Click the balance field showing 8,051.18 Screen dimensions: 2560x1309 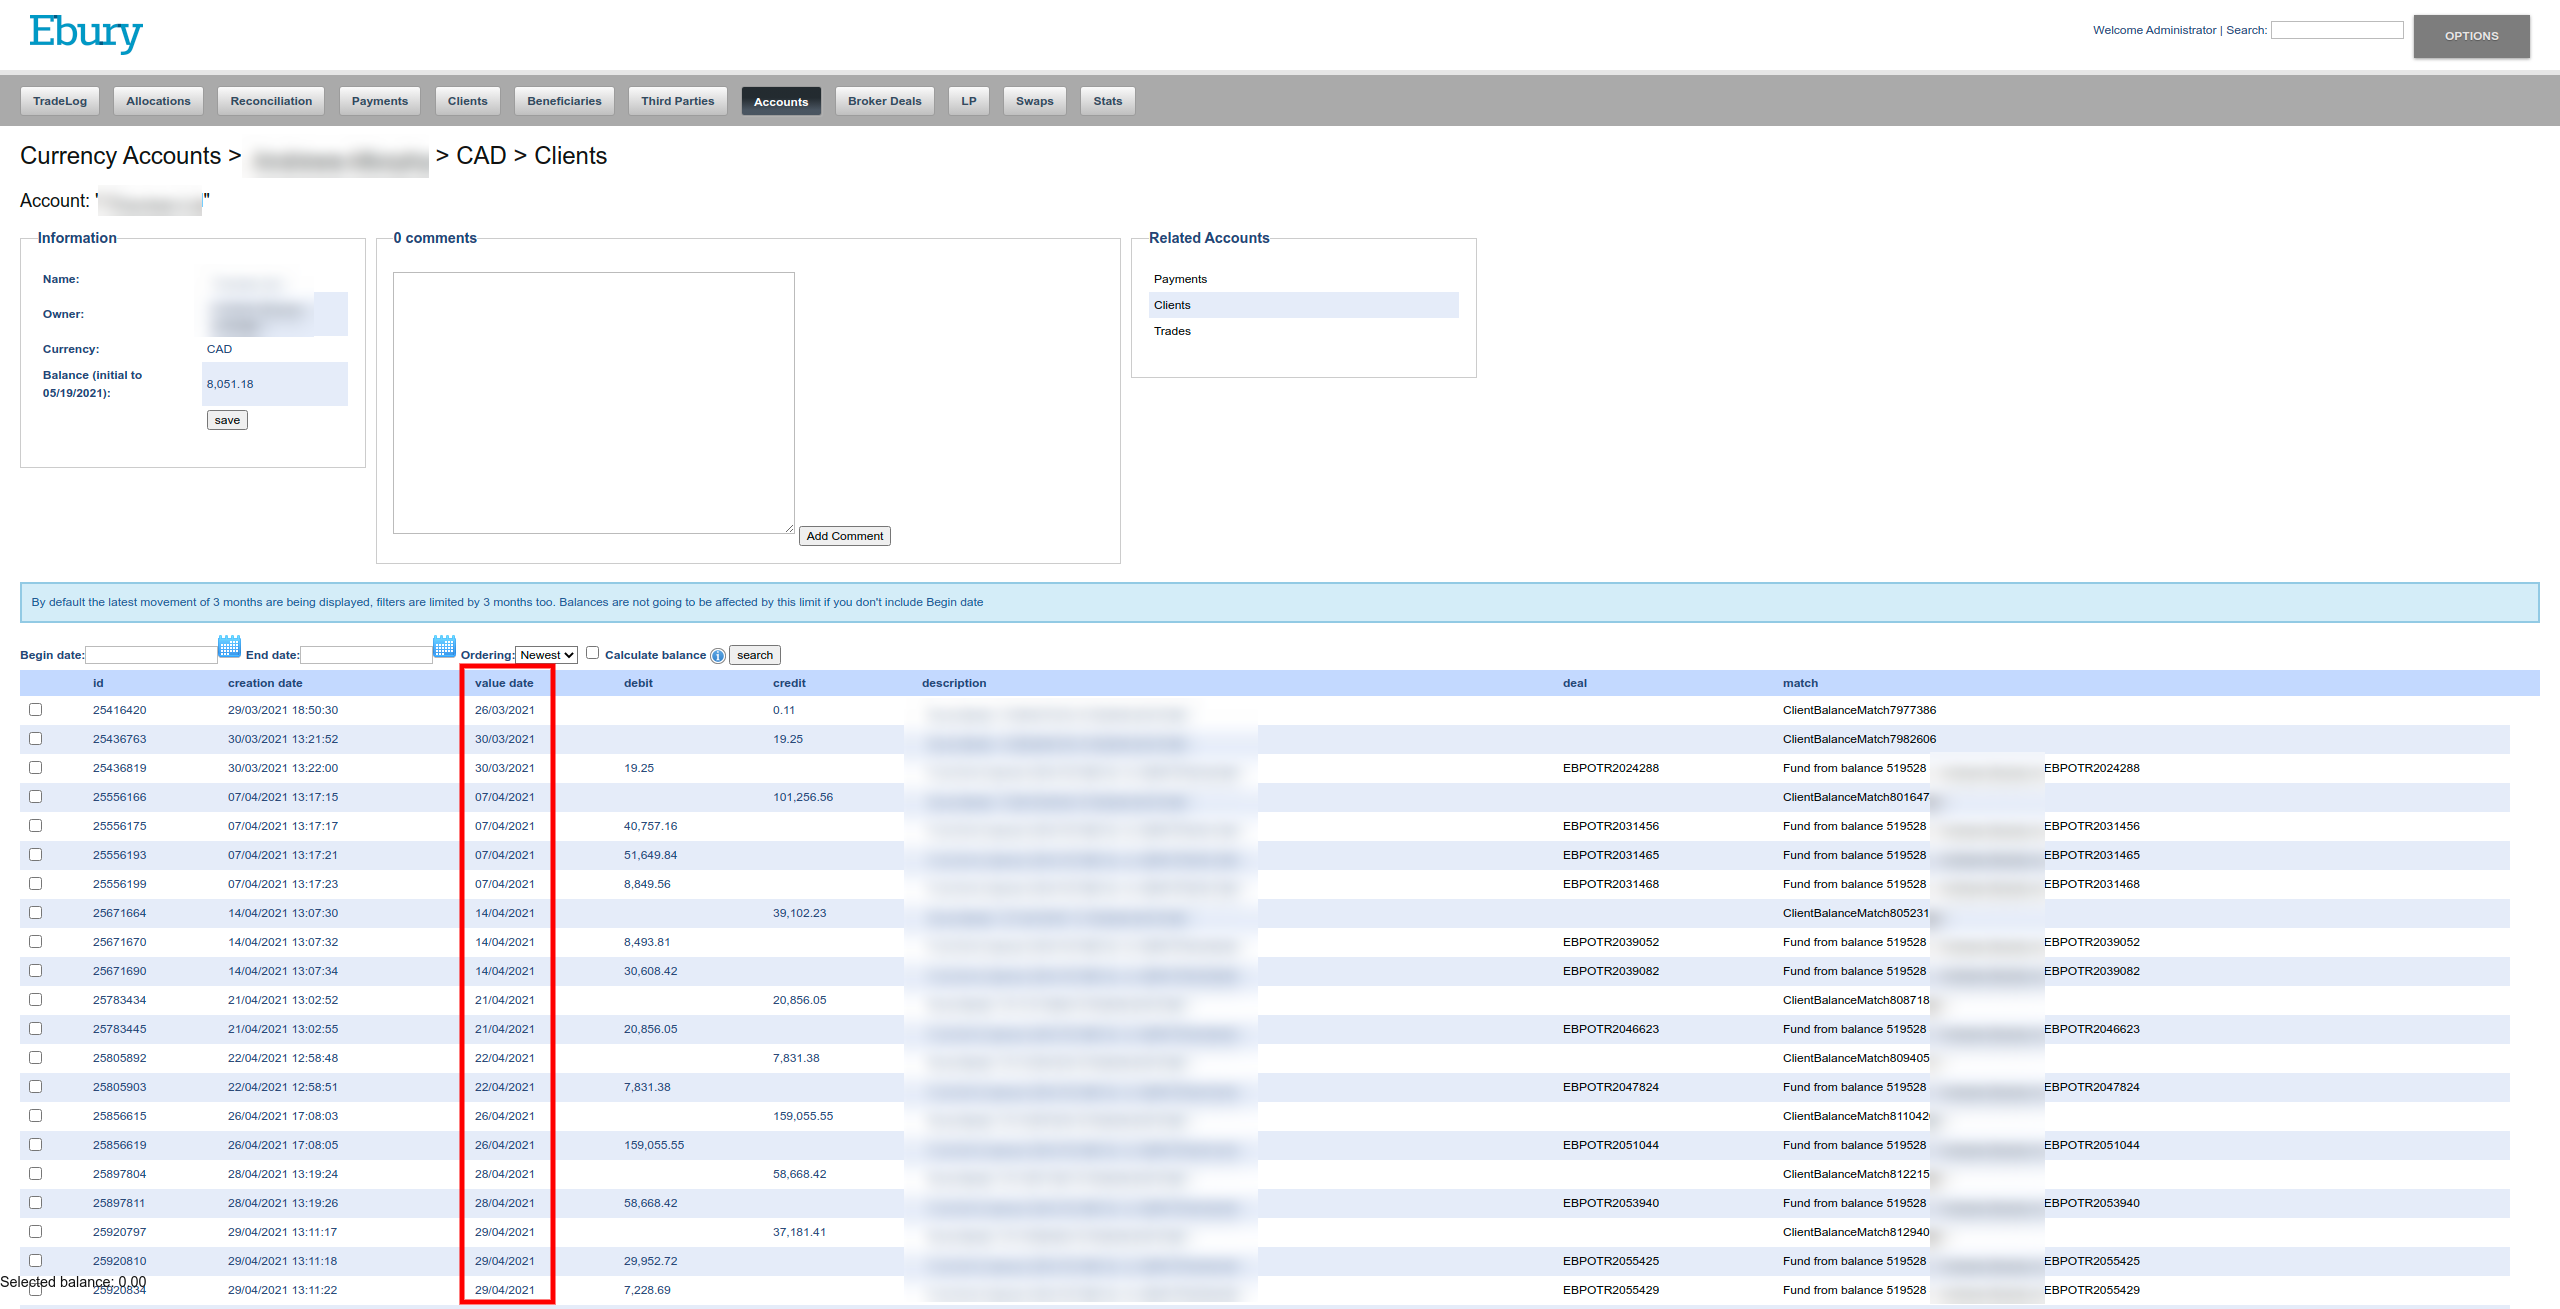[x=275, y=384]
